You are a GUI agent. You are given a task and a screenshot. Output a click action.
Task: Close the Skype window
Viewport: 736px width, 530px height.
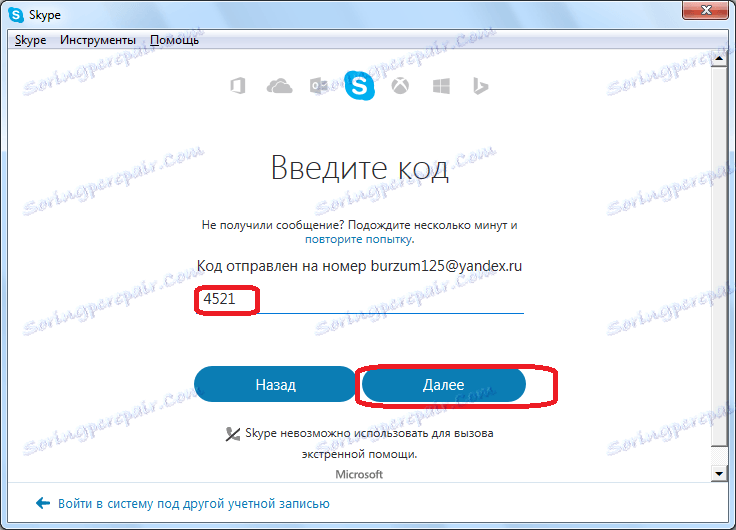pos(705,10)
